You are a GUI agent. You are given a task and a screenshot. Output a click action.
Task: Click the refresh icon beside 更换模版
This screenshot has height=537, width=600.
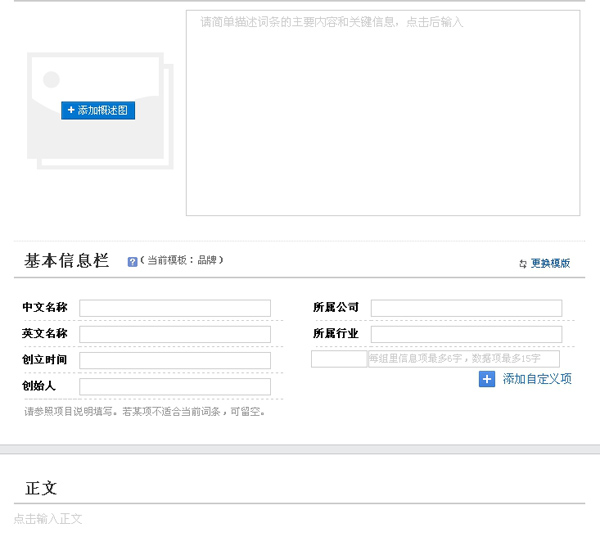522,264
